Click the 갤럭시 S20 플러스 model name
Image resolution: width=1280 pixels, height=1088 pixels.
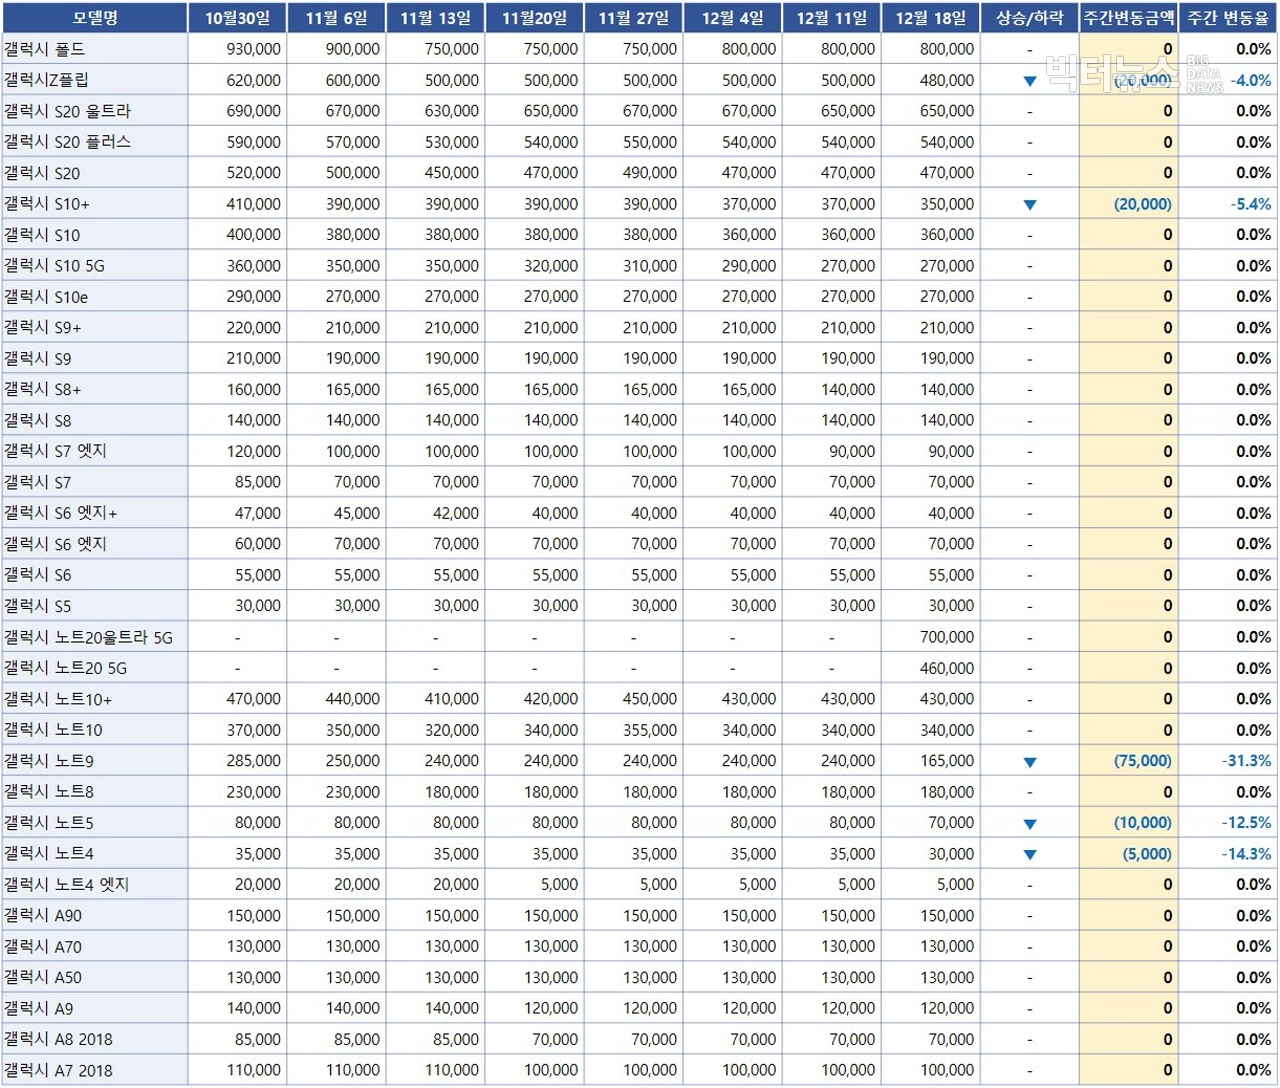pyautogui.click(x=67, y=142)
